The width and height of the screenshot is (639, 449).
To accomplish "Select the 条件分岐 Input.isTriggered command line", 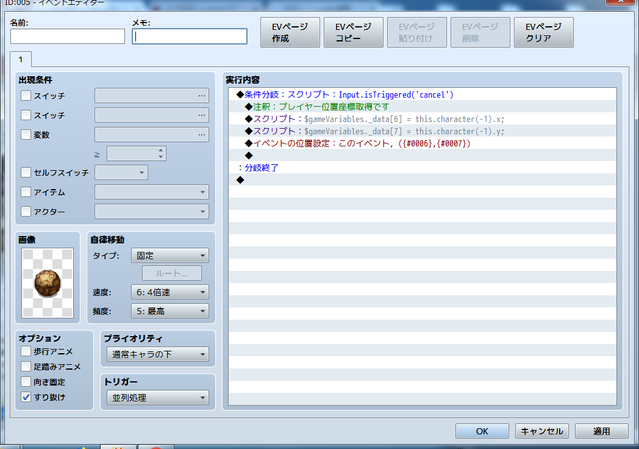I will 422,95.
